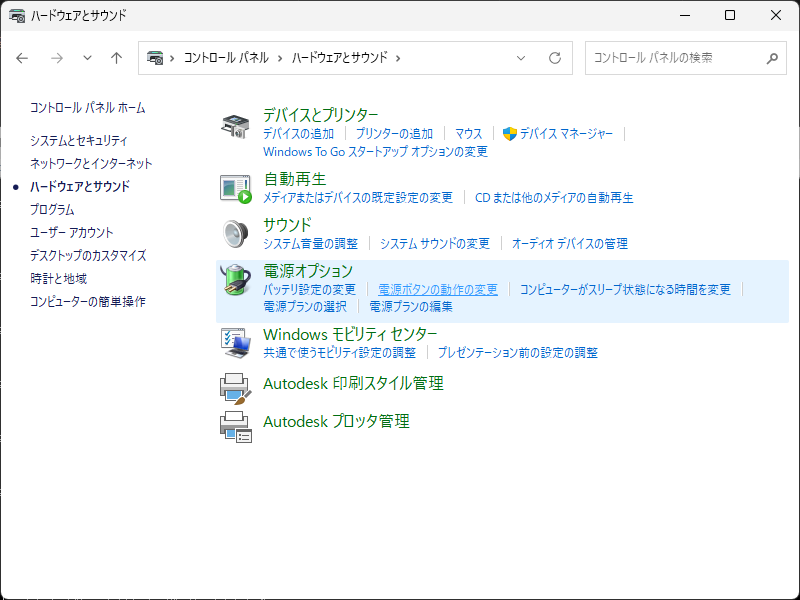Focus the コントロール パネルの検索 search field
800x600 pixels.
pyautogui.click(x=686, y=58)
